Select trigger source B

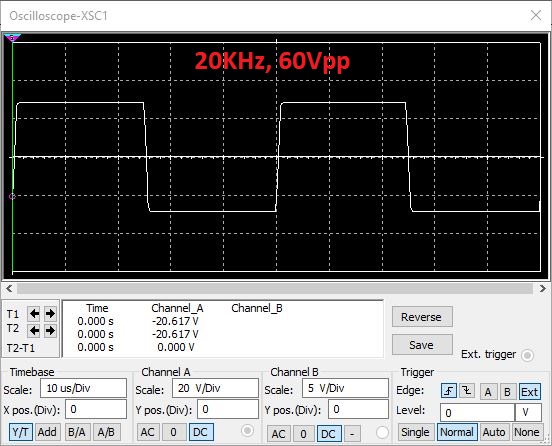[507, 391]
